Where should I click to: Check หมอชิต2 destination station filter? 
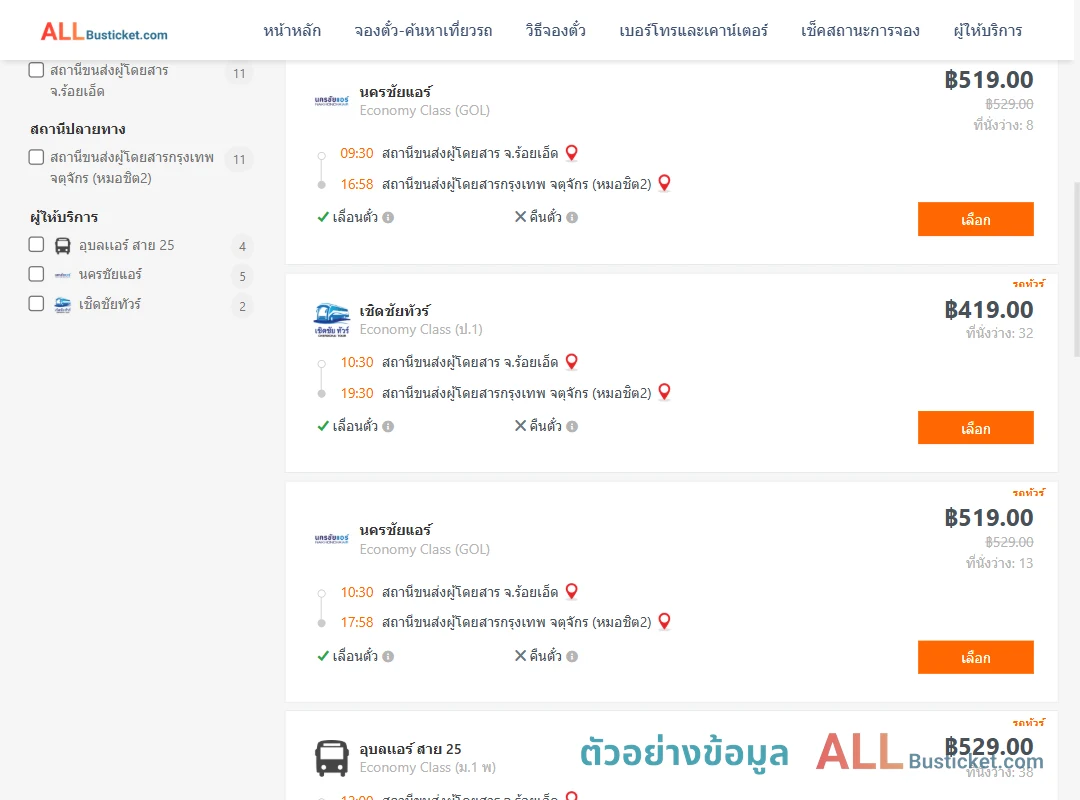pos(37,157)
